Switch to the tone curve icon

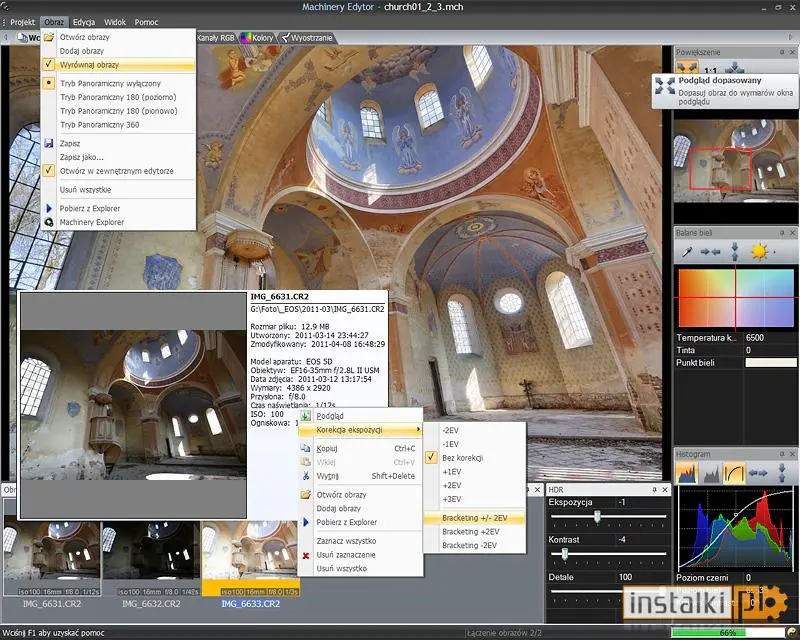(x=734, y=473)
